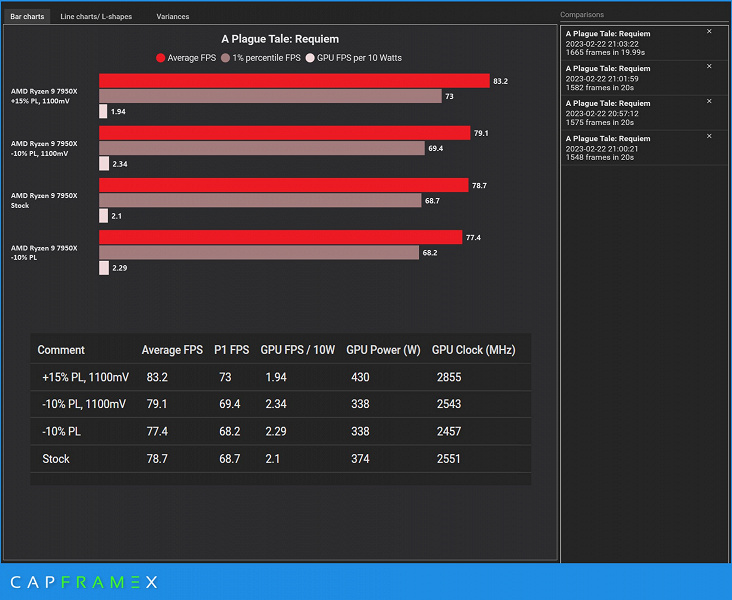Click the 69.4 percentile FPS bar
The width and height of the screenshot is (732, 600).
coord(262,148)
